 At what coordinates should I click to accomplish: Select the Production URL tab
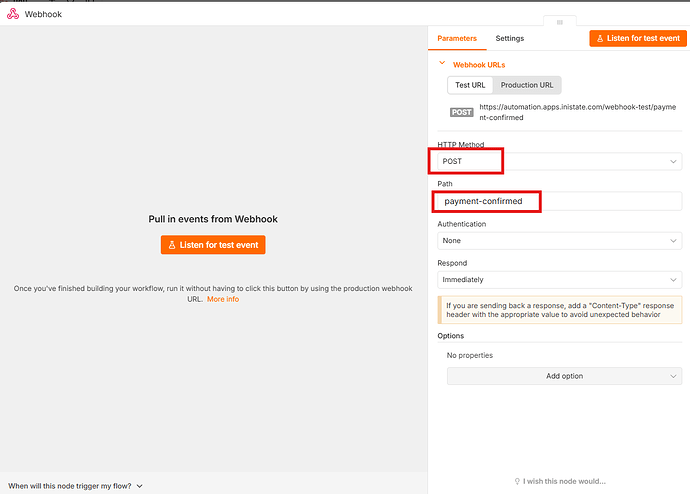(527, 85)
